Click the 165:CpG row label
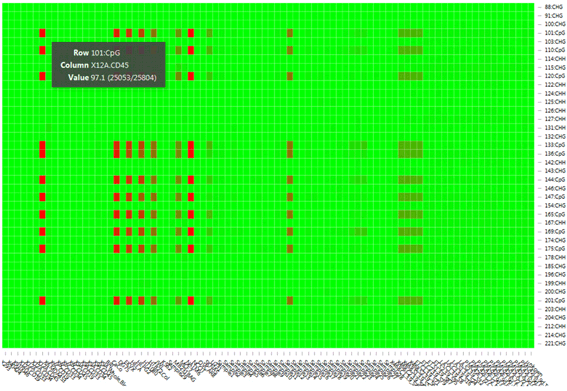This screenshot has width=567, height=391. coord(555,214)
